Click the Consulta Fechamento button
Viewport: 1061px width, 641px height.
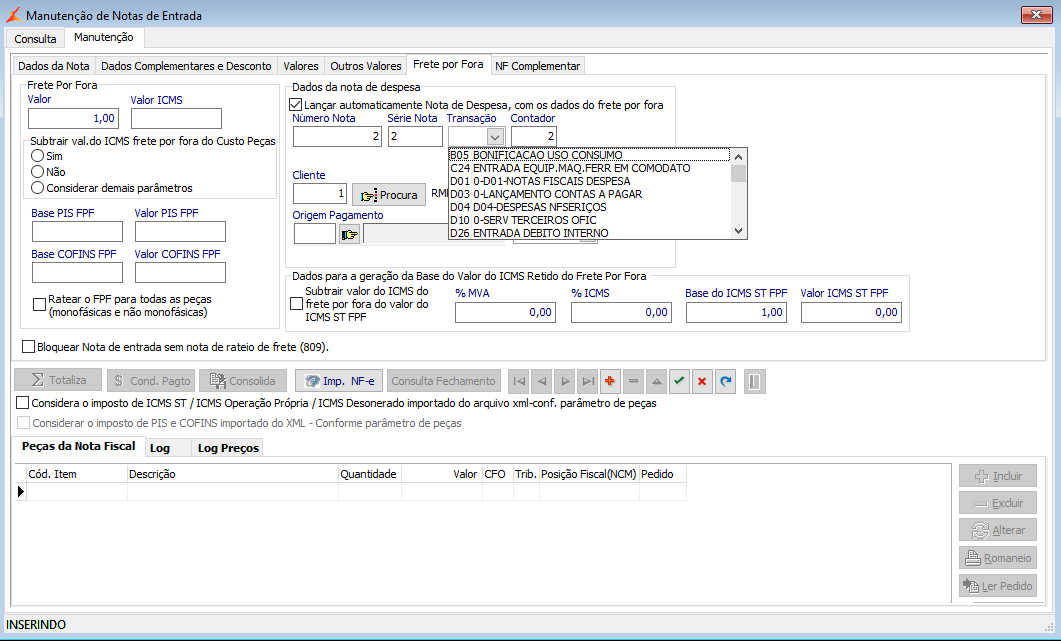(444, 381)
